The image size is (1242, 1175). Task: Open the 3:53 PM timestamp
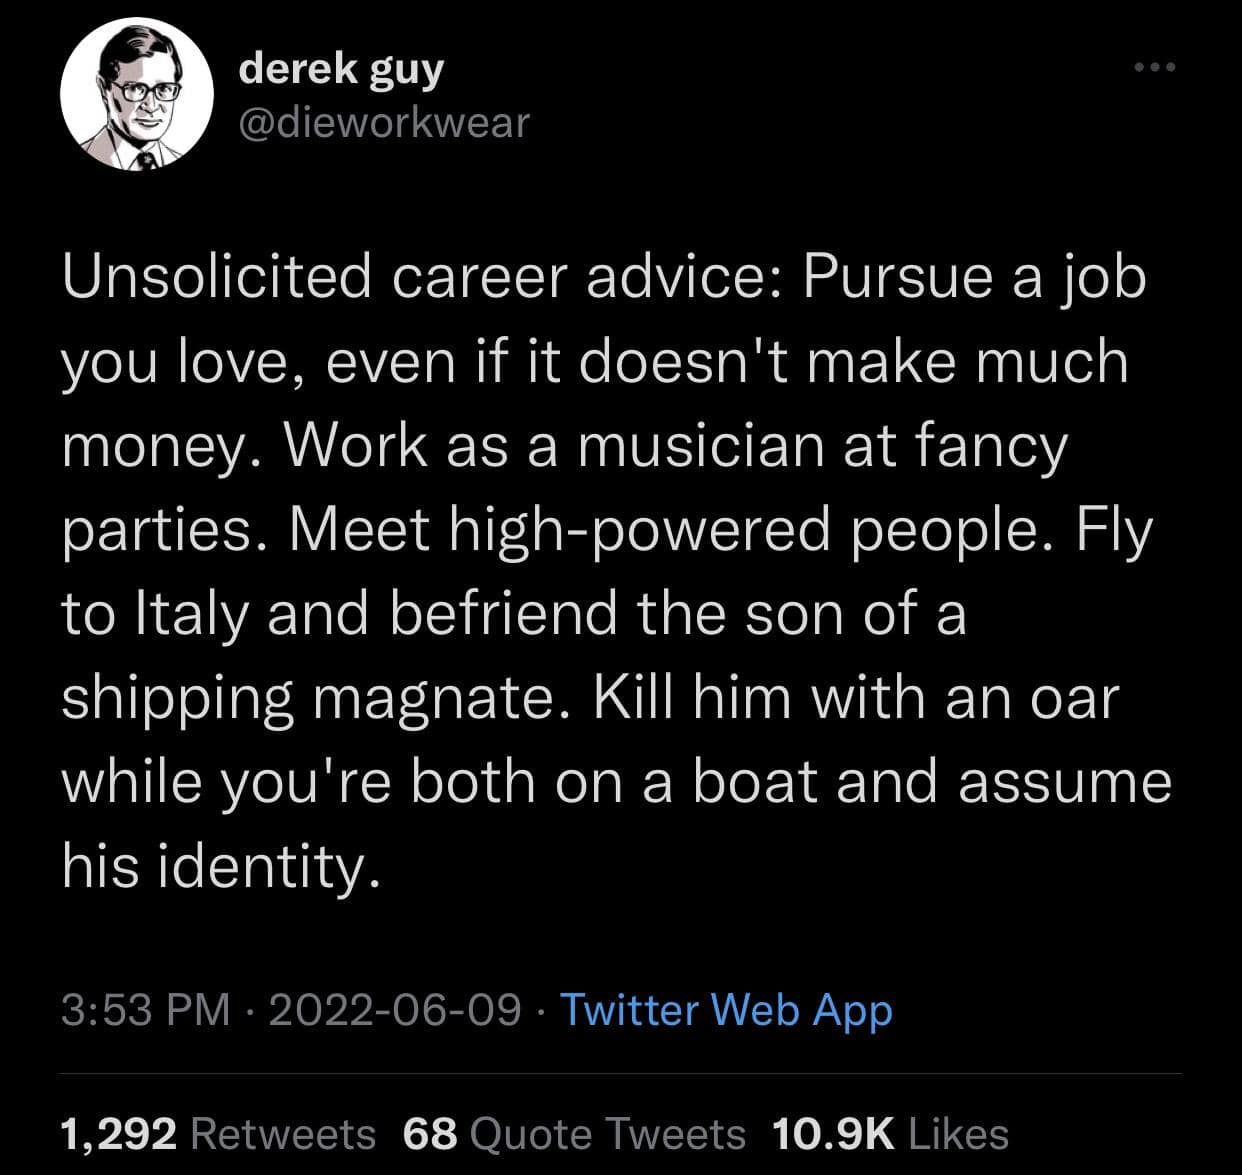tap(146, 1009)
